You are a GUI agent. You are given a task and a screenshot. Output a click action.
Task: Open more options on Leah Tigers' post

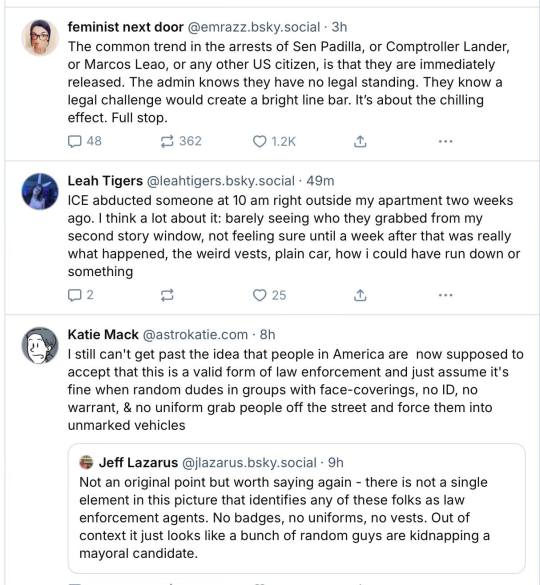coord(445,295)
